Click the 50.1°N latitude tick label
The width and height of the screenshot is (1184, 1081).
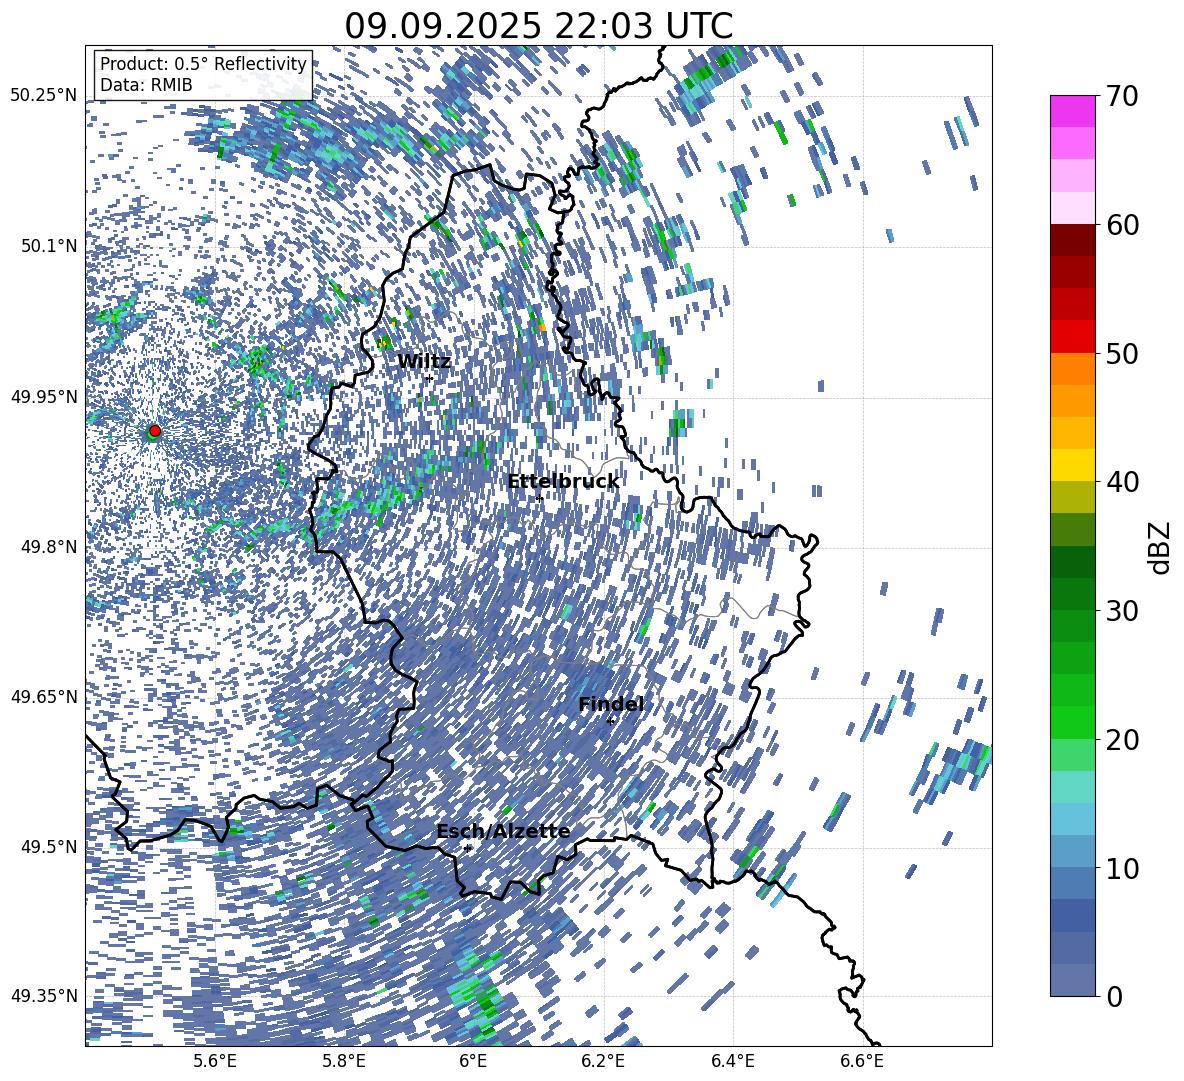point(49,246)
